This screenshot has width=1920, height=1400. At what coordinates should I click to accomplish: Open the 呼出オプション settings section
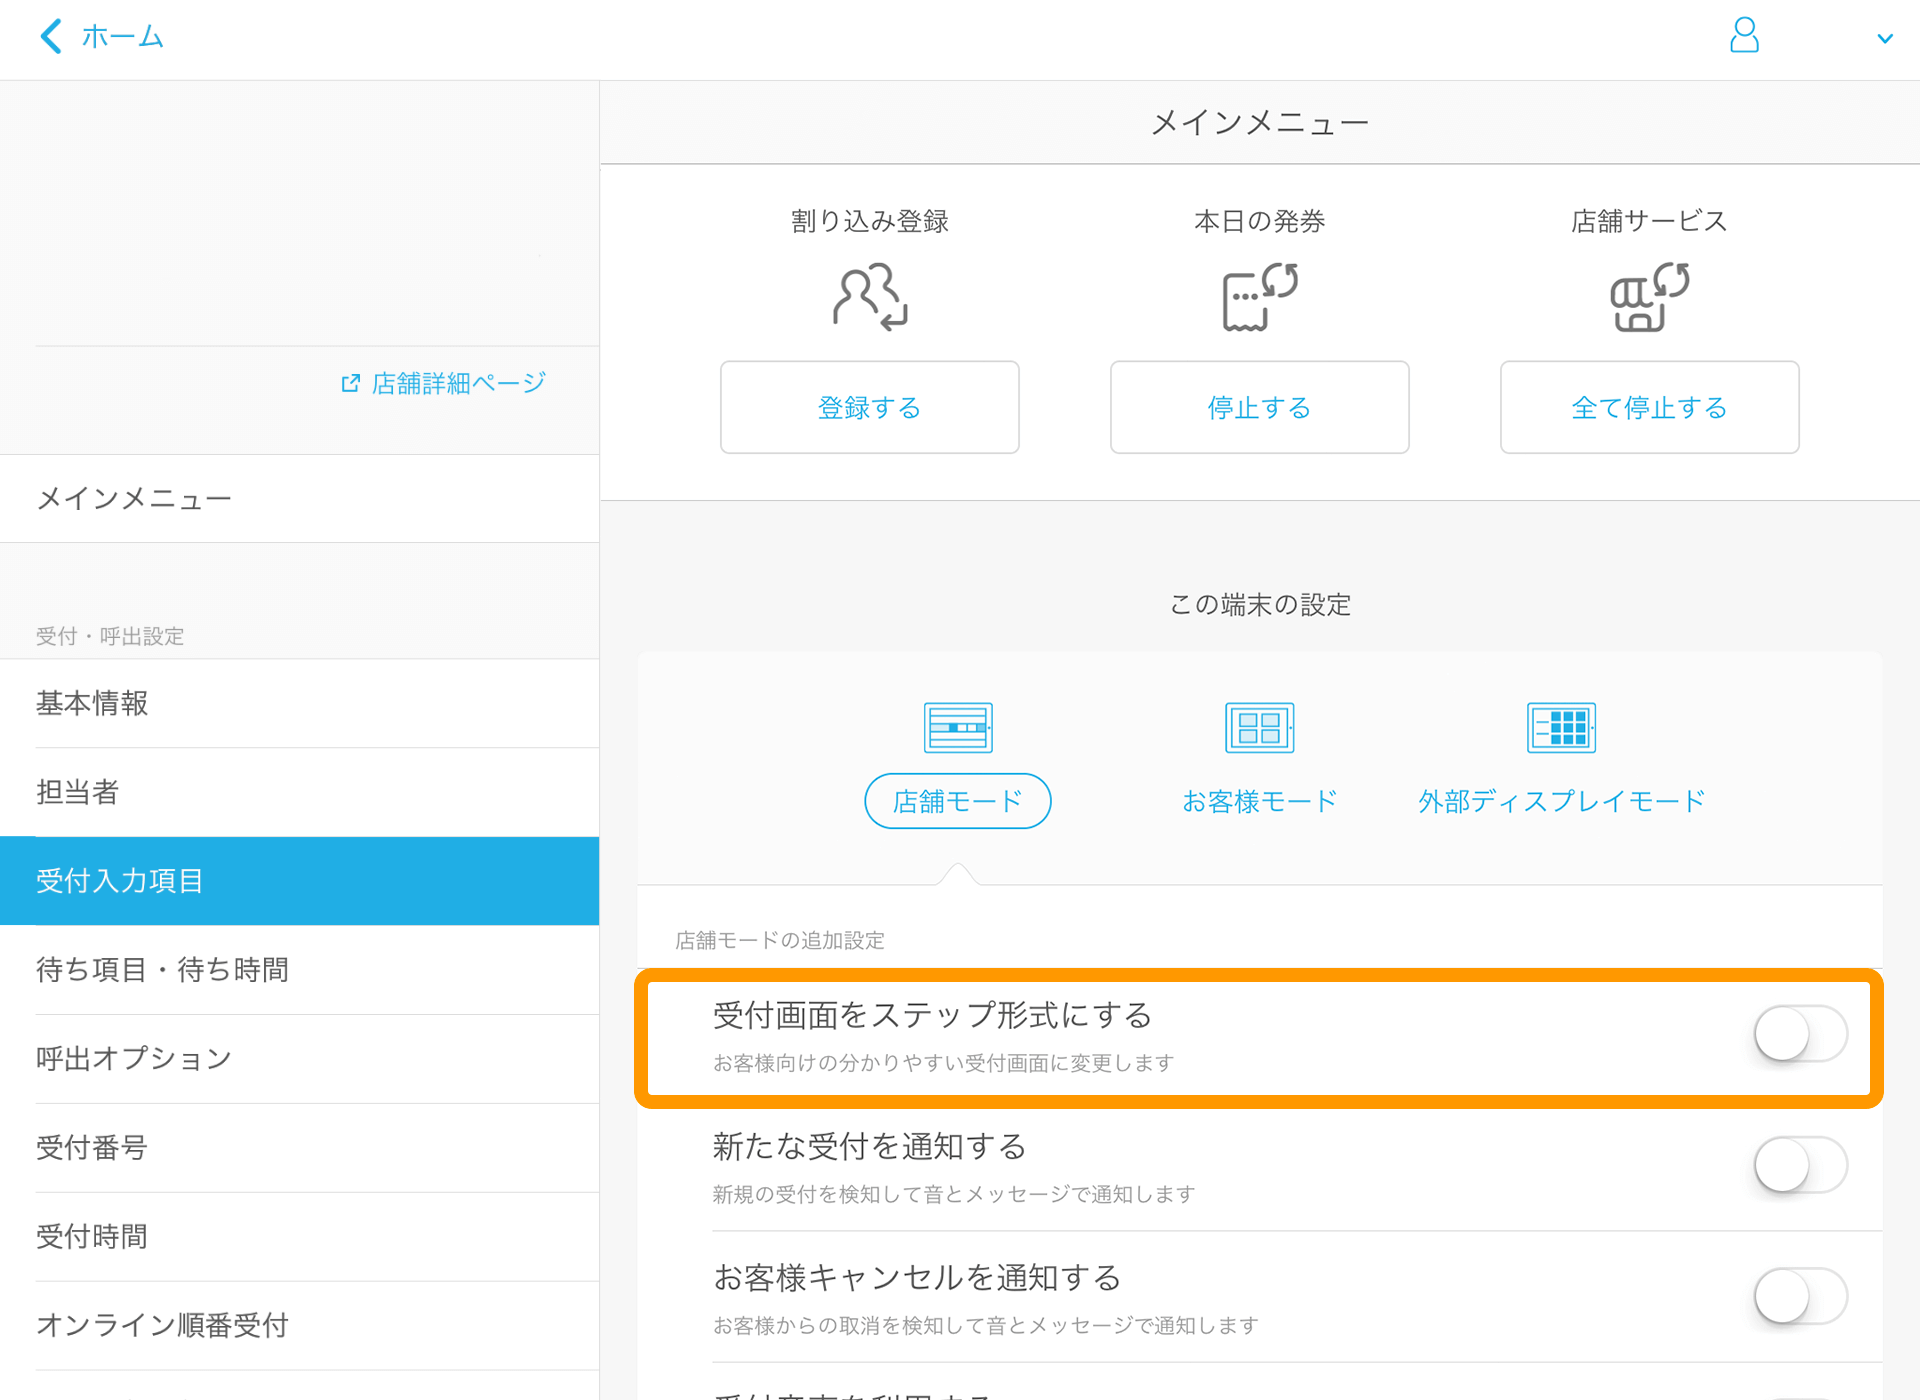coord(133,1058)
